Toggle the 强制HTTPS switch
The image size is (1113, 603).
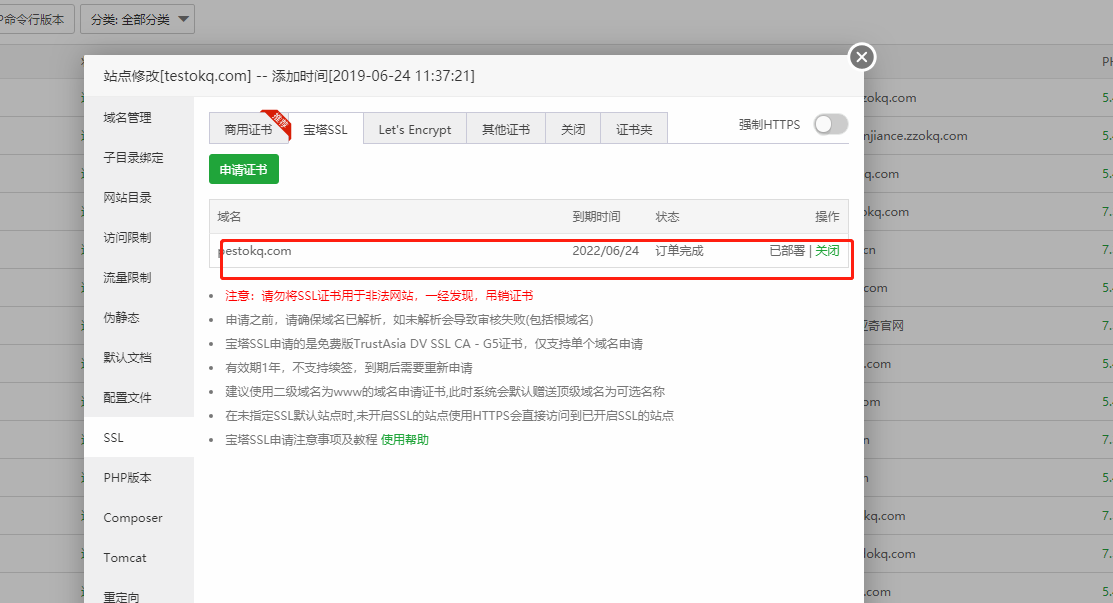click(x=830, y=124)
